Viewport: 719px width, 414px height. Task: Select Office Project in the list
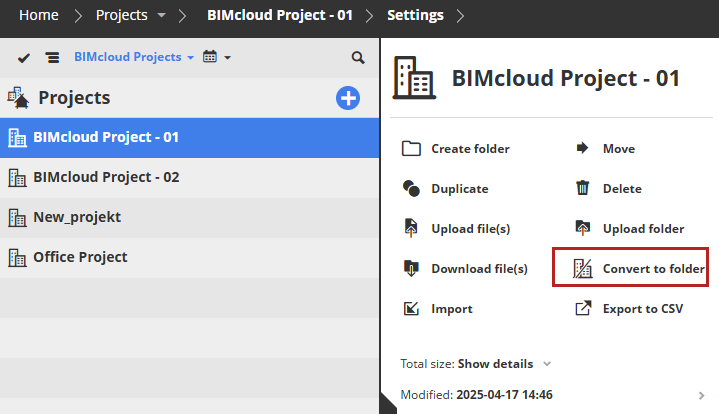click(80, 257)
